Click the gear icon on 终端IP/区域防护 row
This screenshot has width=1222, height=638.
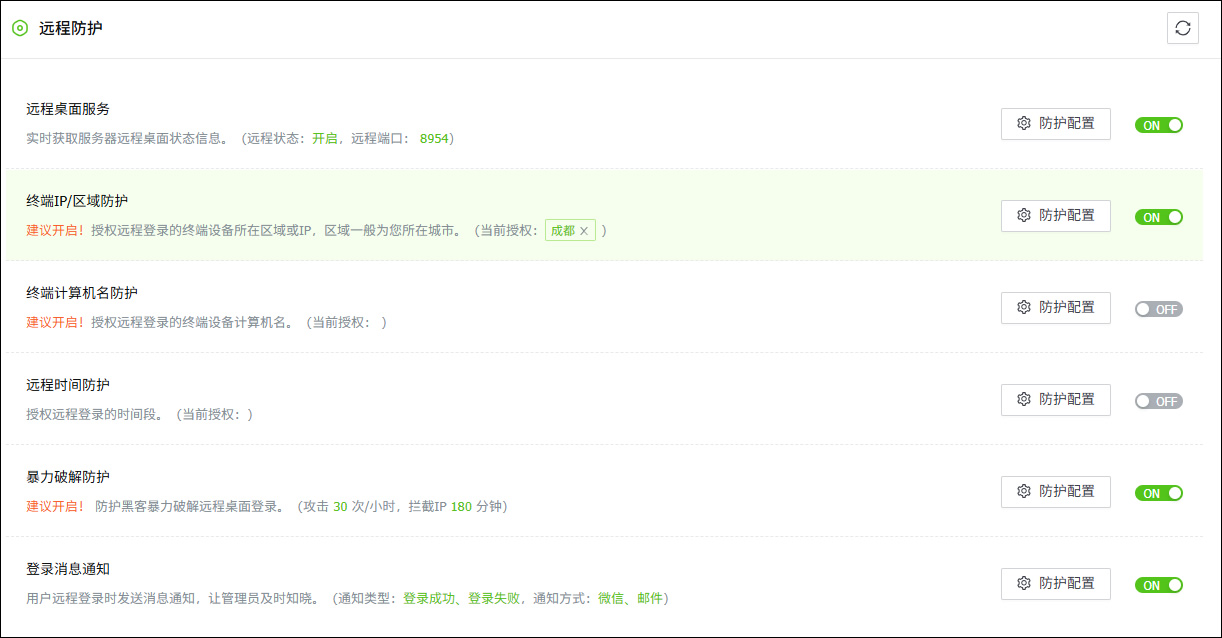click(1023, 215)
